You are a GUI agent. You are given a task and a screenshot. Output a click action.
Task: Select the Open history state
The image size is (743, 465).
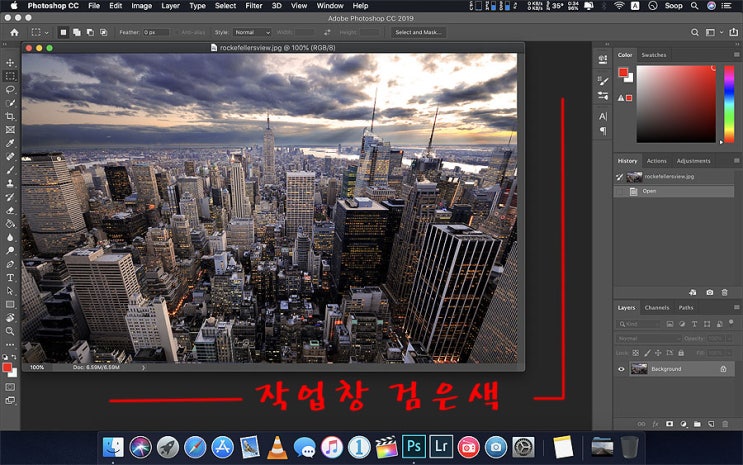(x=650, y=190)
